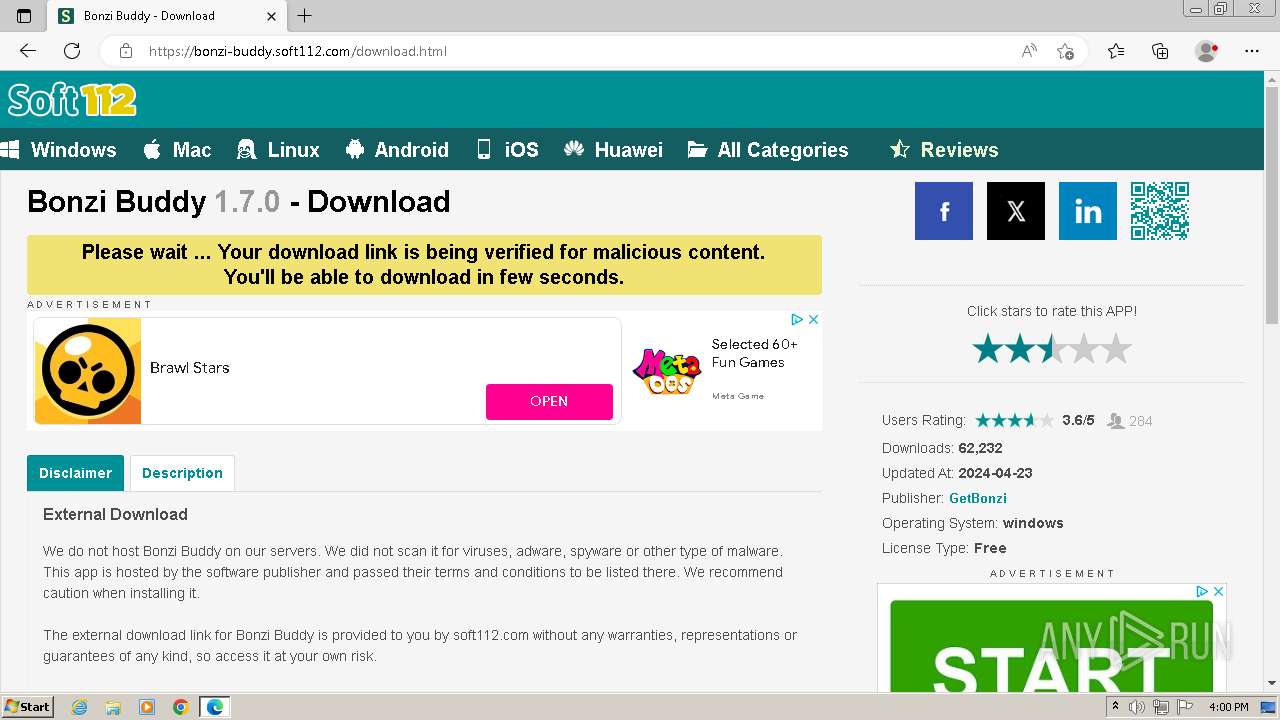This screenshot has width=1280, height=720.
Task: Open the iOS phone icon
Action: coord(484,150)
